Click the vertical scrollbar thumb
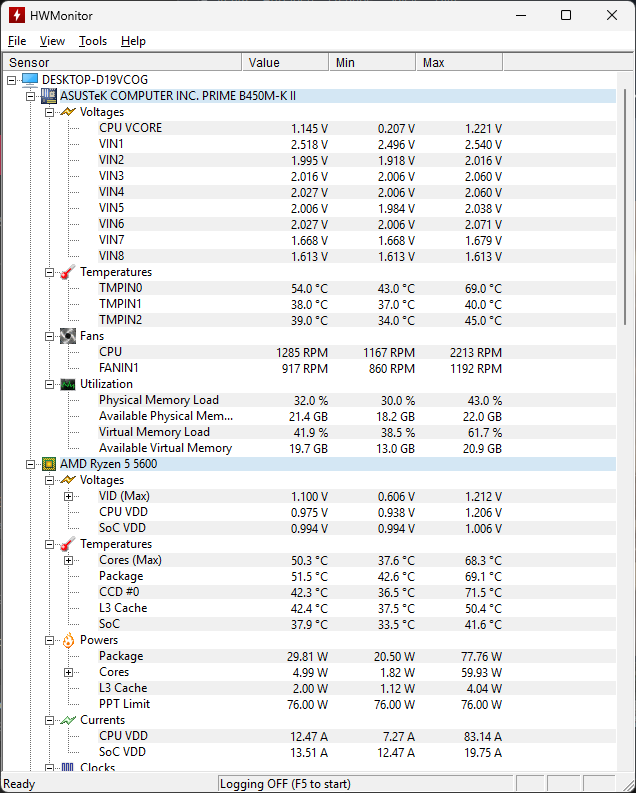The width and height of the screenshot is (636, 793). tap(625, 207)
